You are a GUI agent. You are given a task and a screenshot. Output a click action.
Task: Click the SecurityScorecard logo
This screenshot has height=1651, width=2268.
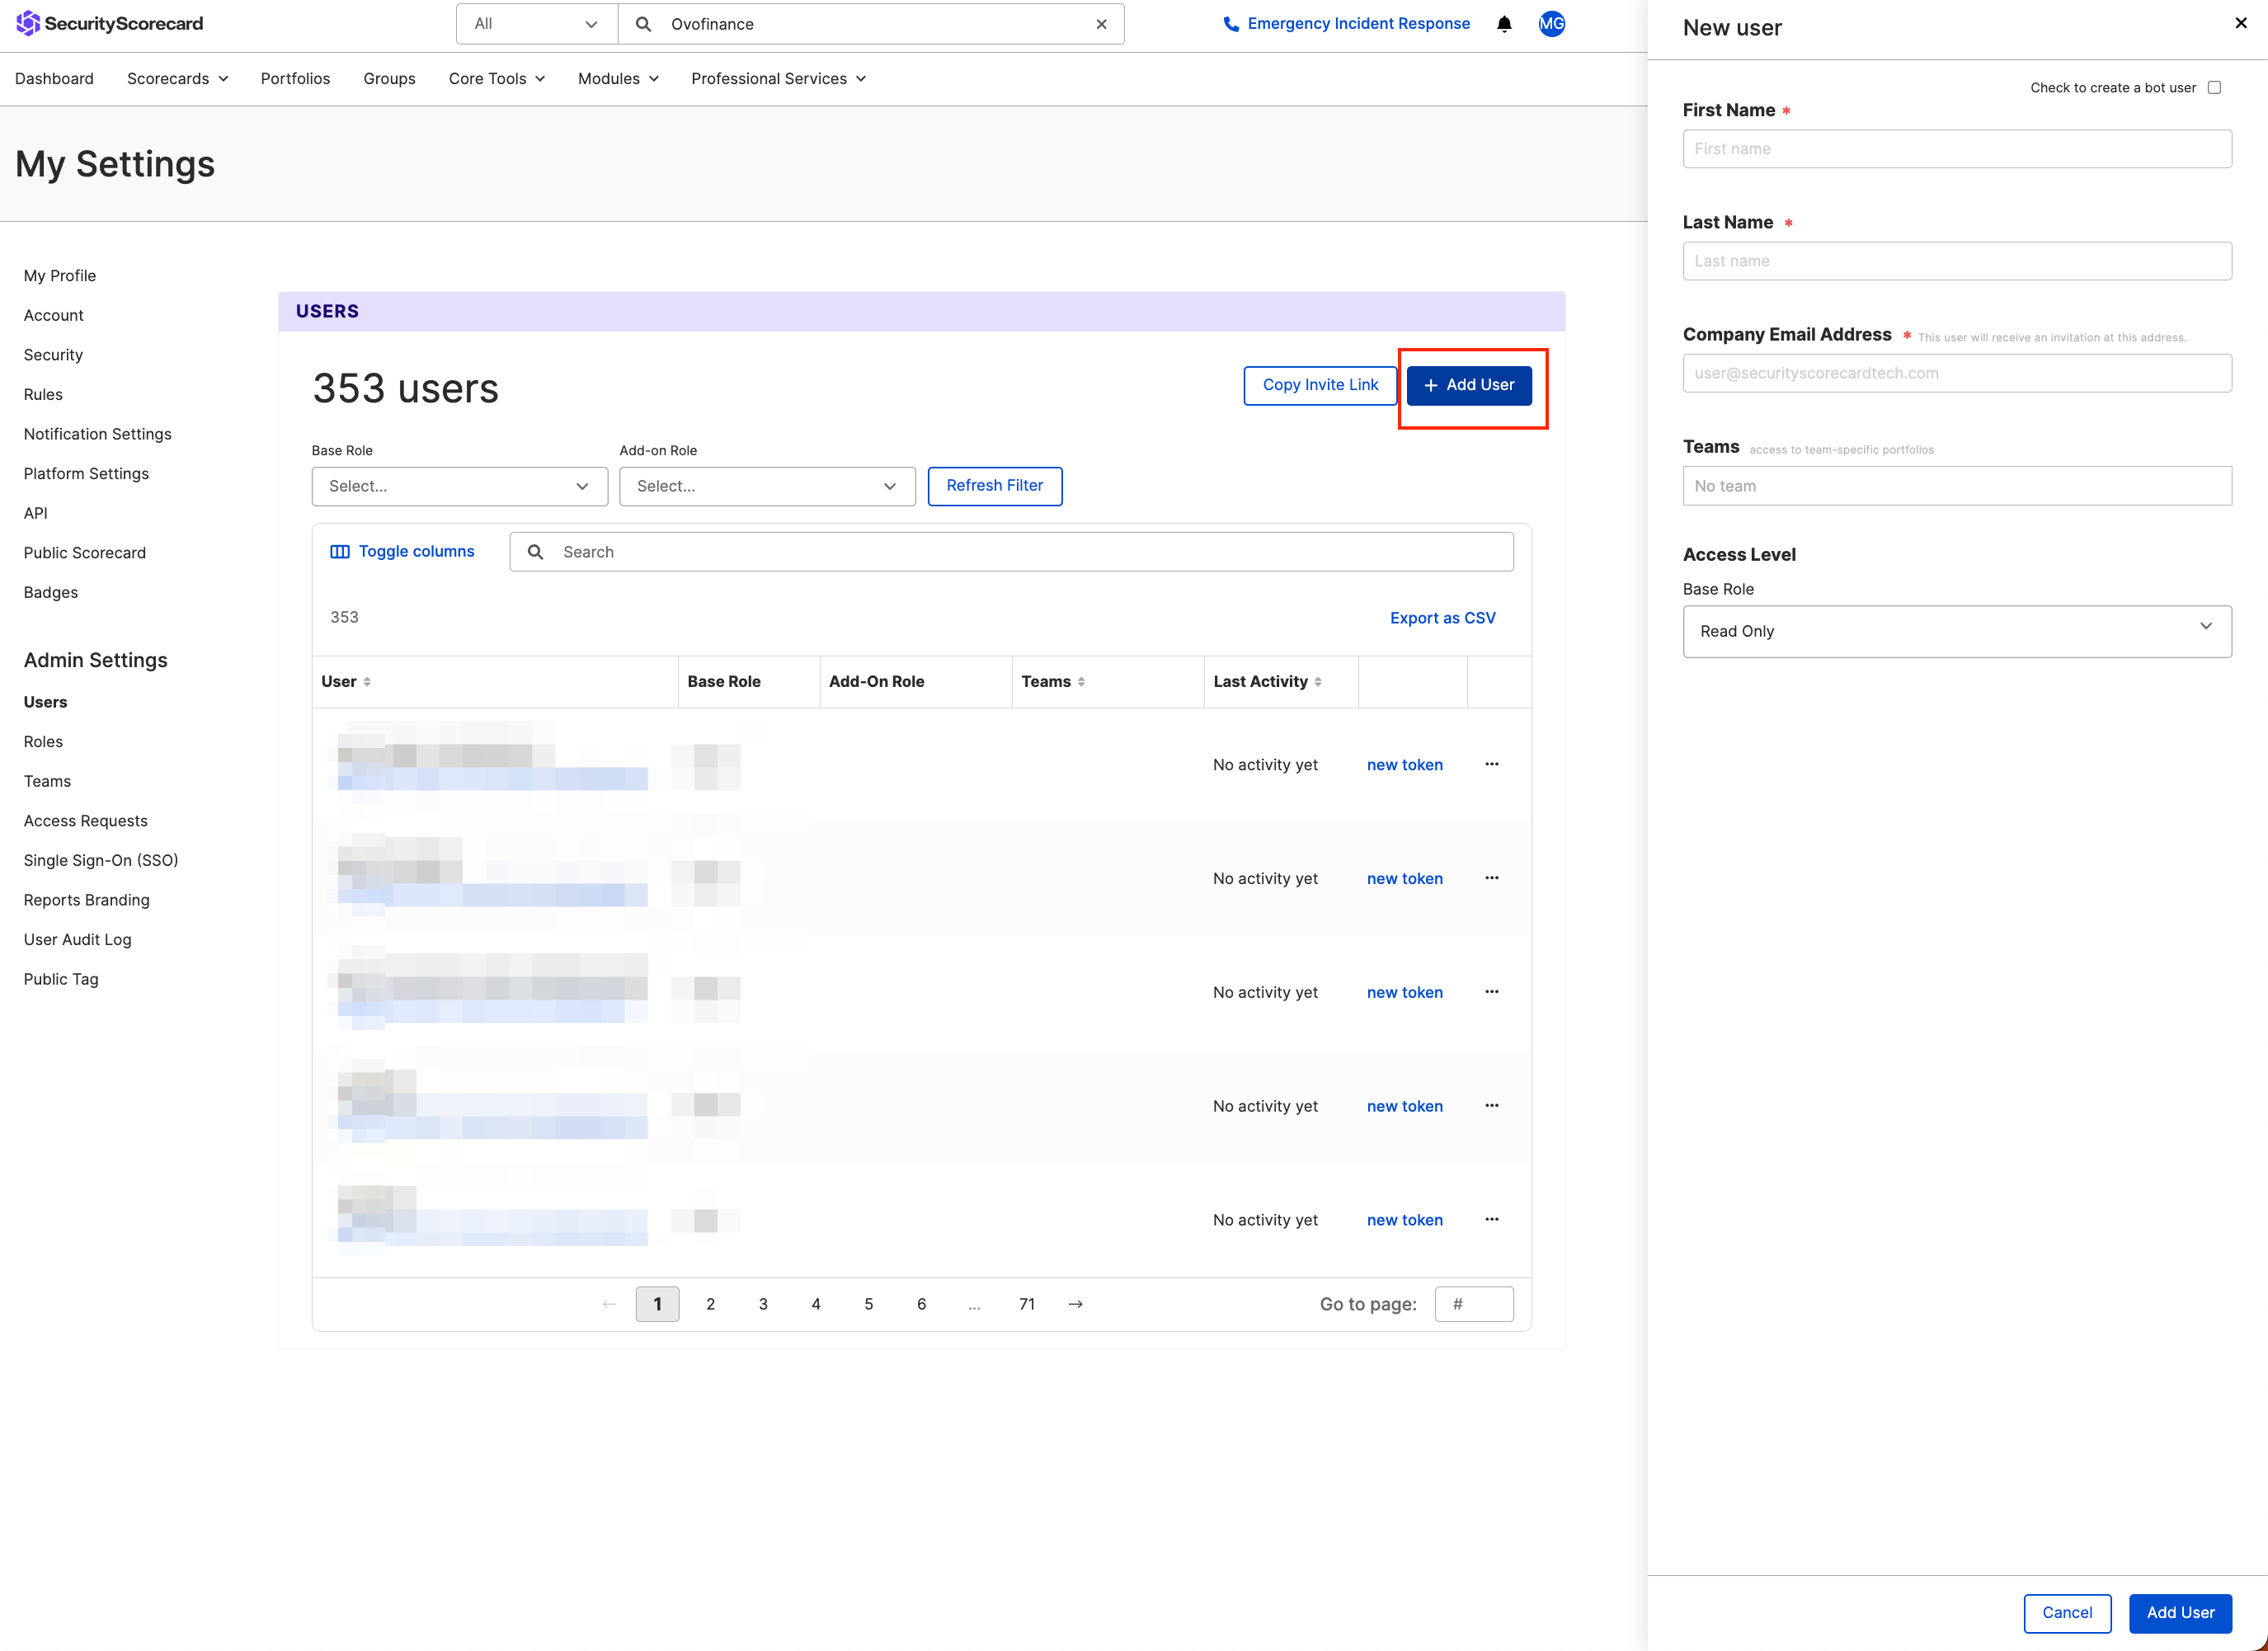pyautogui.click(x=110, y=23)
